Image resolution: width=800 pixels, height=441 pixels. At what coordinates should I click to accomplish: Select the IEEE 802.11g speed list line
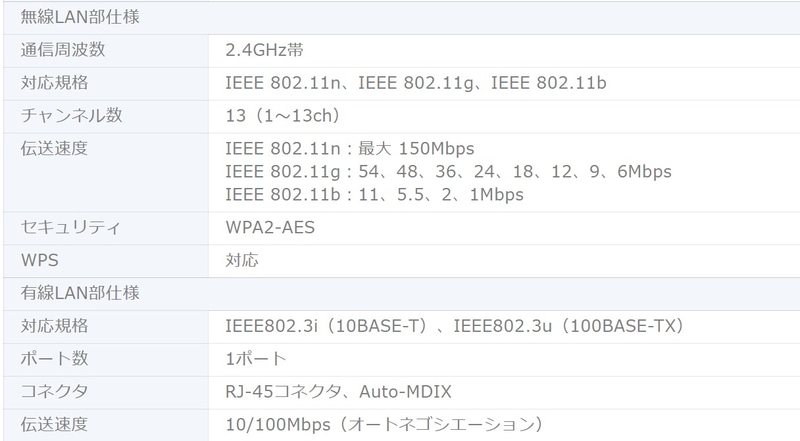tap(449, 171)
